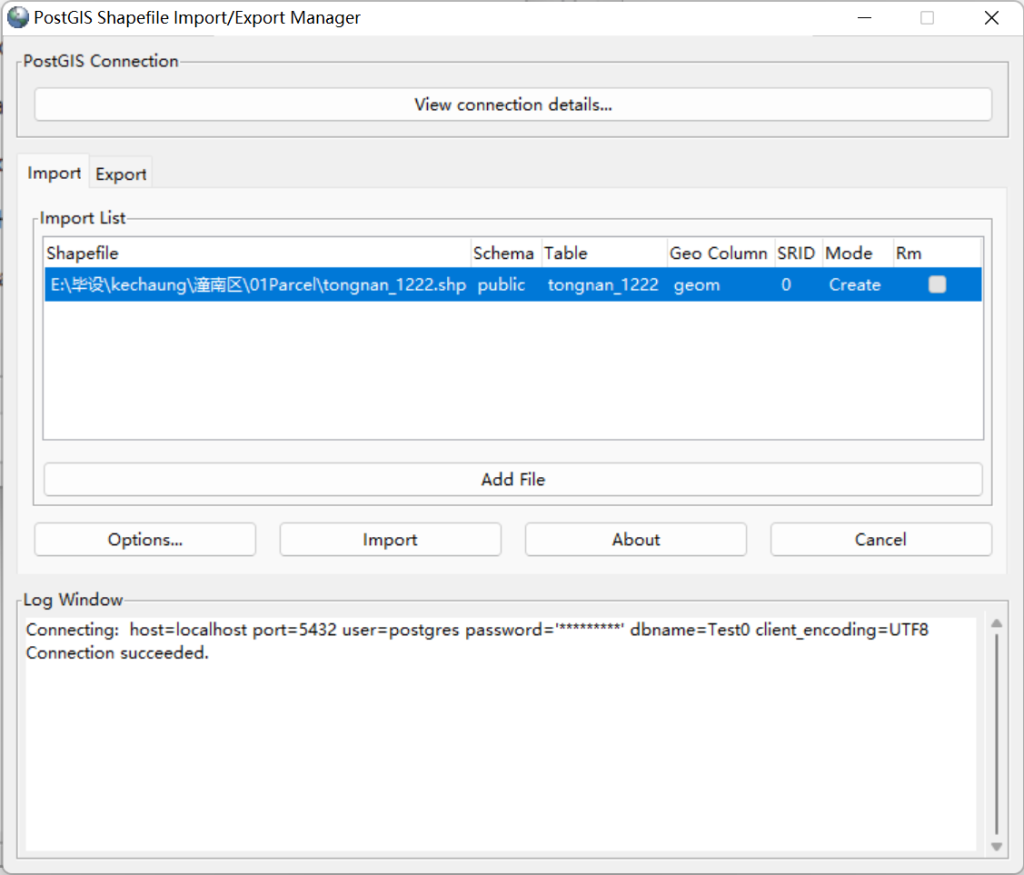The width and height of the screenshot is (1024, 875).
Task: Click the Rm column header
Action: pyautogui.click(x=937, y=253)
